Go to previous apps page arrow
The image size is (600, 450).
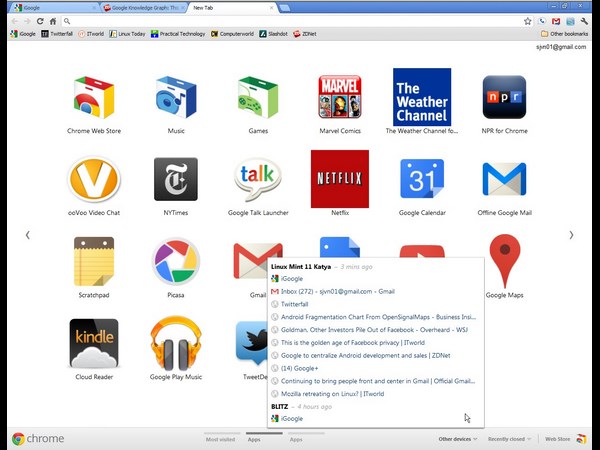coord(27,235)
